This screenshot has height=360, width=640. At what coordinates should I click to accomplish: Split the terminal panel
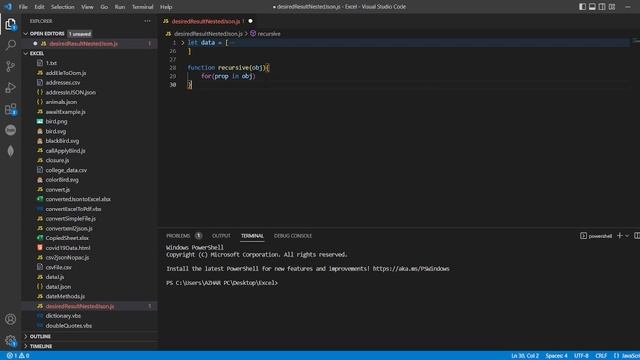(636, 236)
